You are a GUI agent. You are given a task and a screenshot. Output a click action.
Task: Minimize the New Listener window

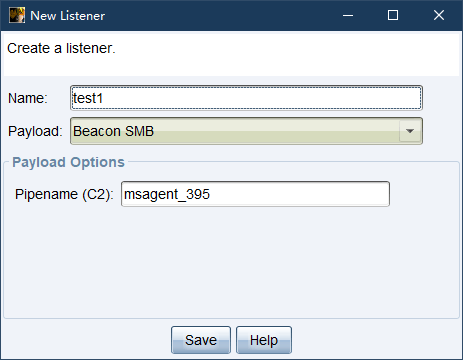pyautogui.click(x=348, y=15)
